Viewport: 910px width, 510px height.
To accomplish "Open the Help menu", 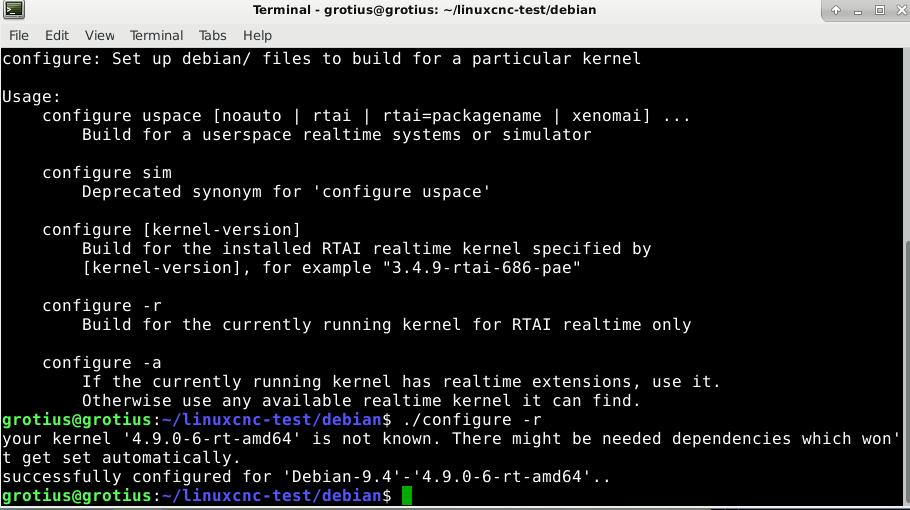I will coord(257,35).
